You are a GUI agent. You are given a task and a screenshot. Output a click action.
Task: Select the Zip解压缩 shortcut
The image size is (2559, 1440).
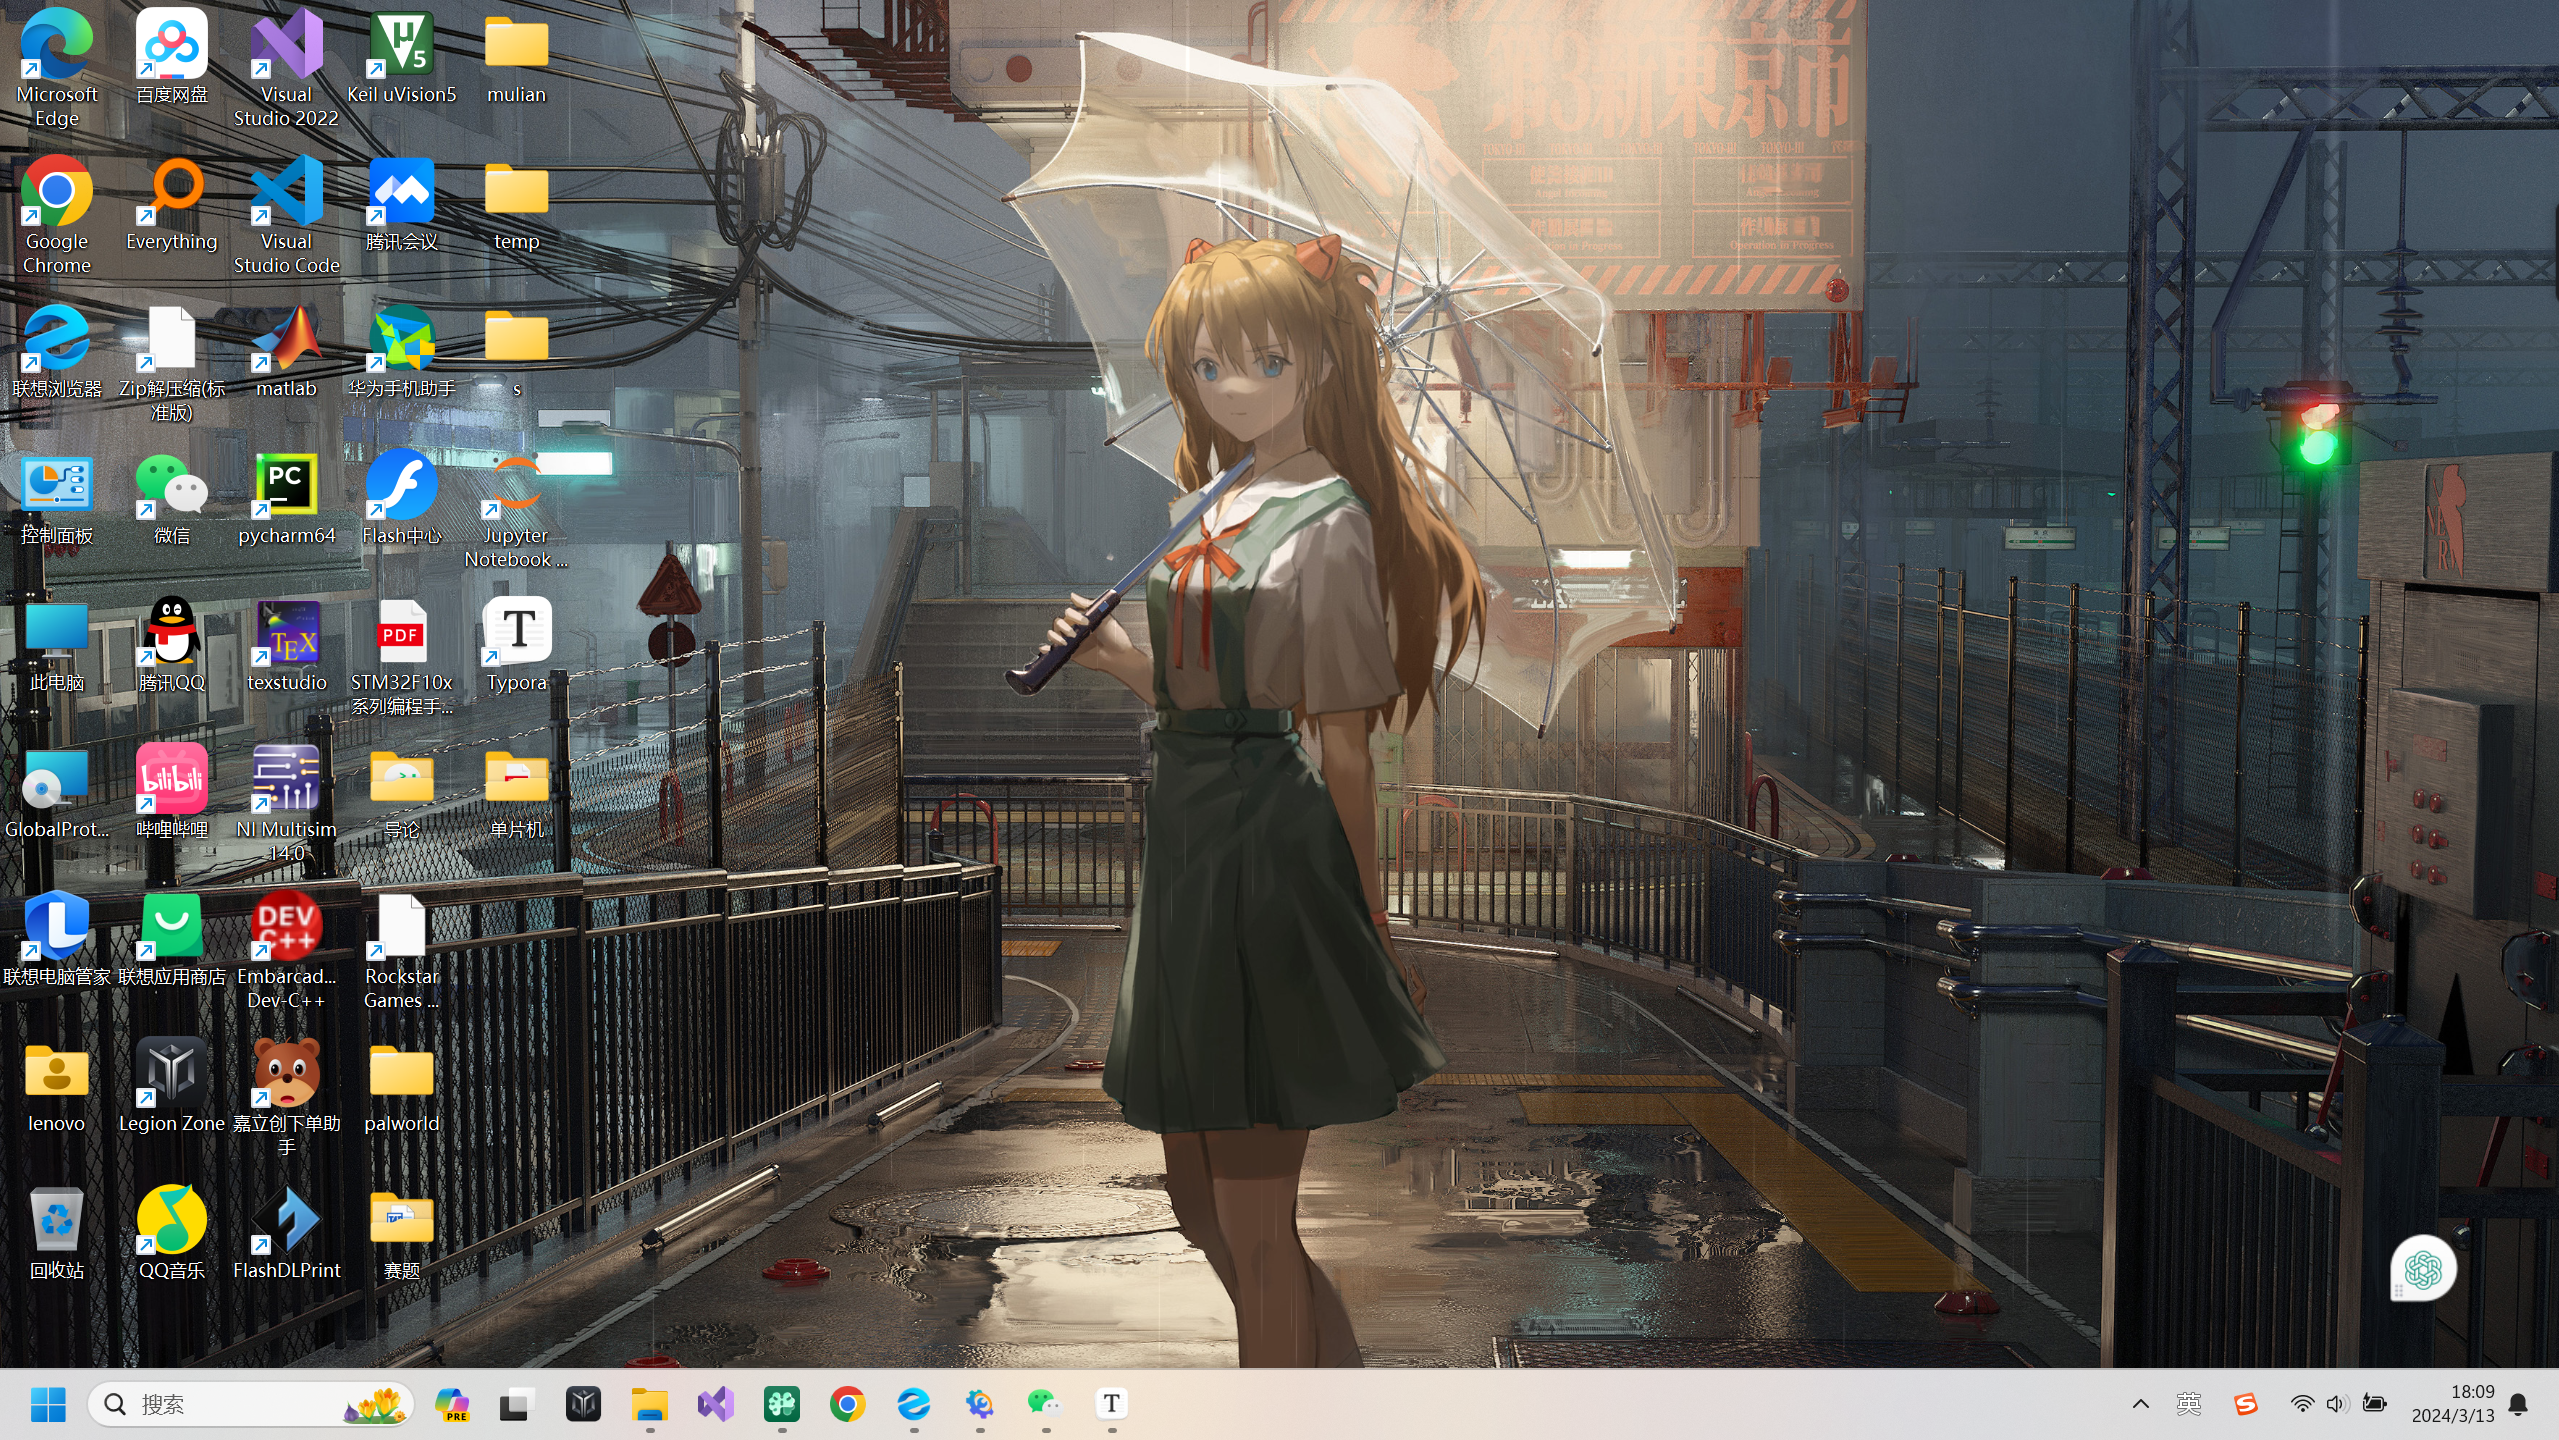(x=172, y=362)
